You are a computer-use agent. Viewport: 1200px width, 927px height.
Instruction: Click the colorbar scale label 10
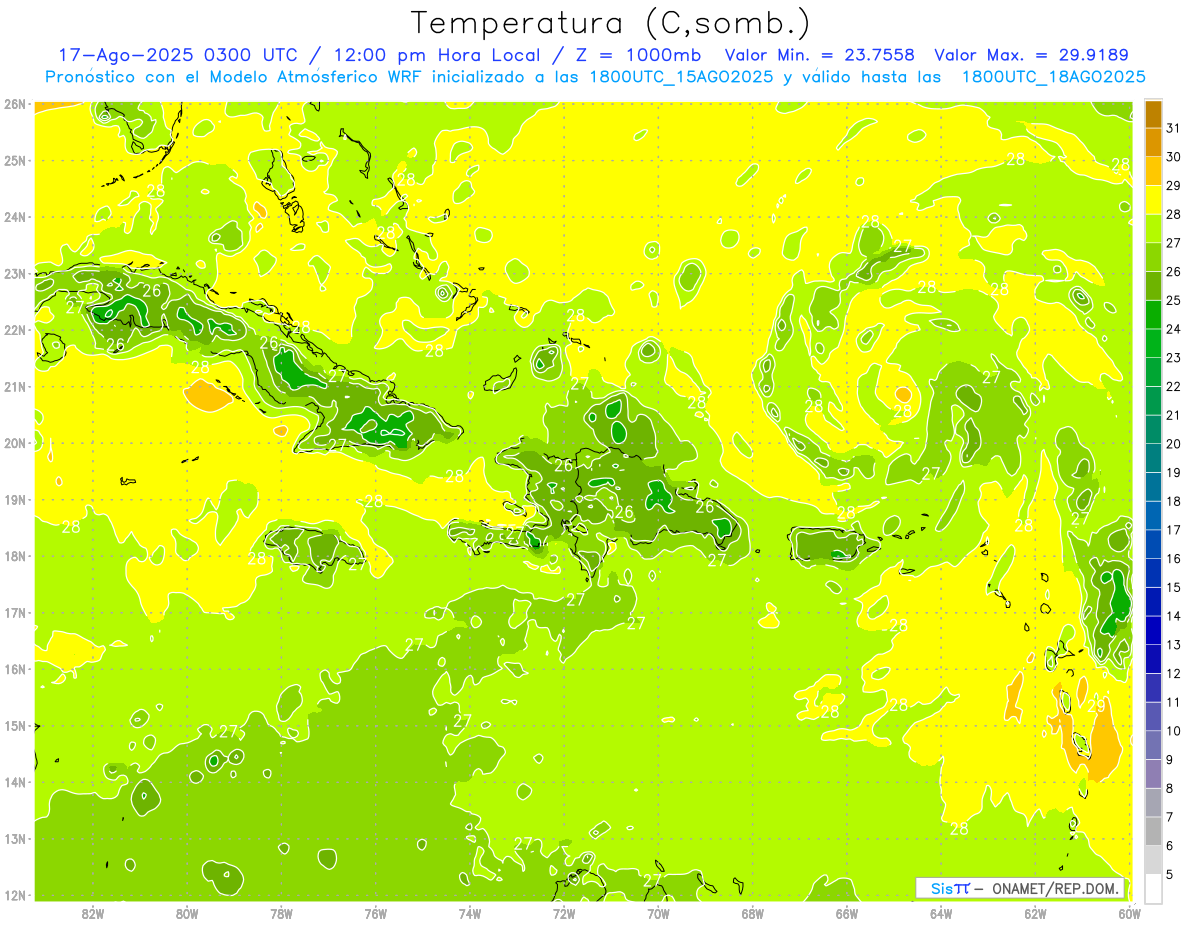1174,731
